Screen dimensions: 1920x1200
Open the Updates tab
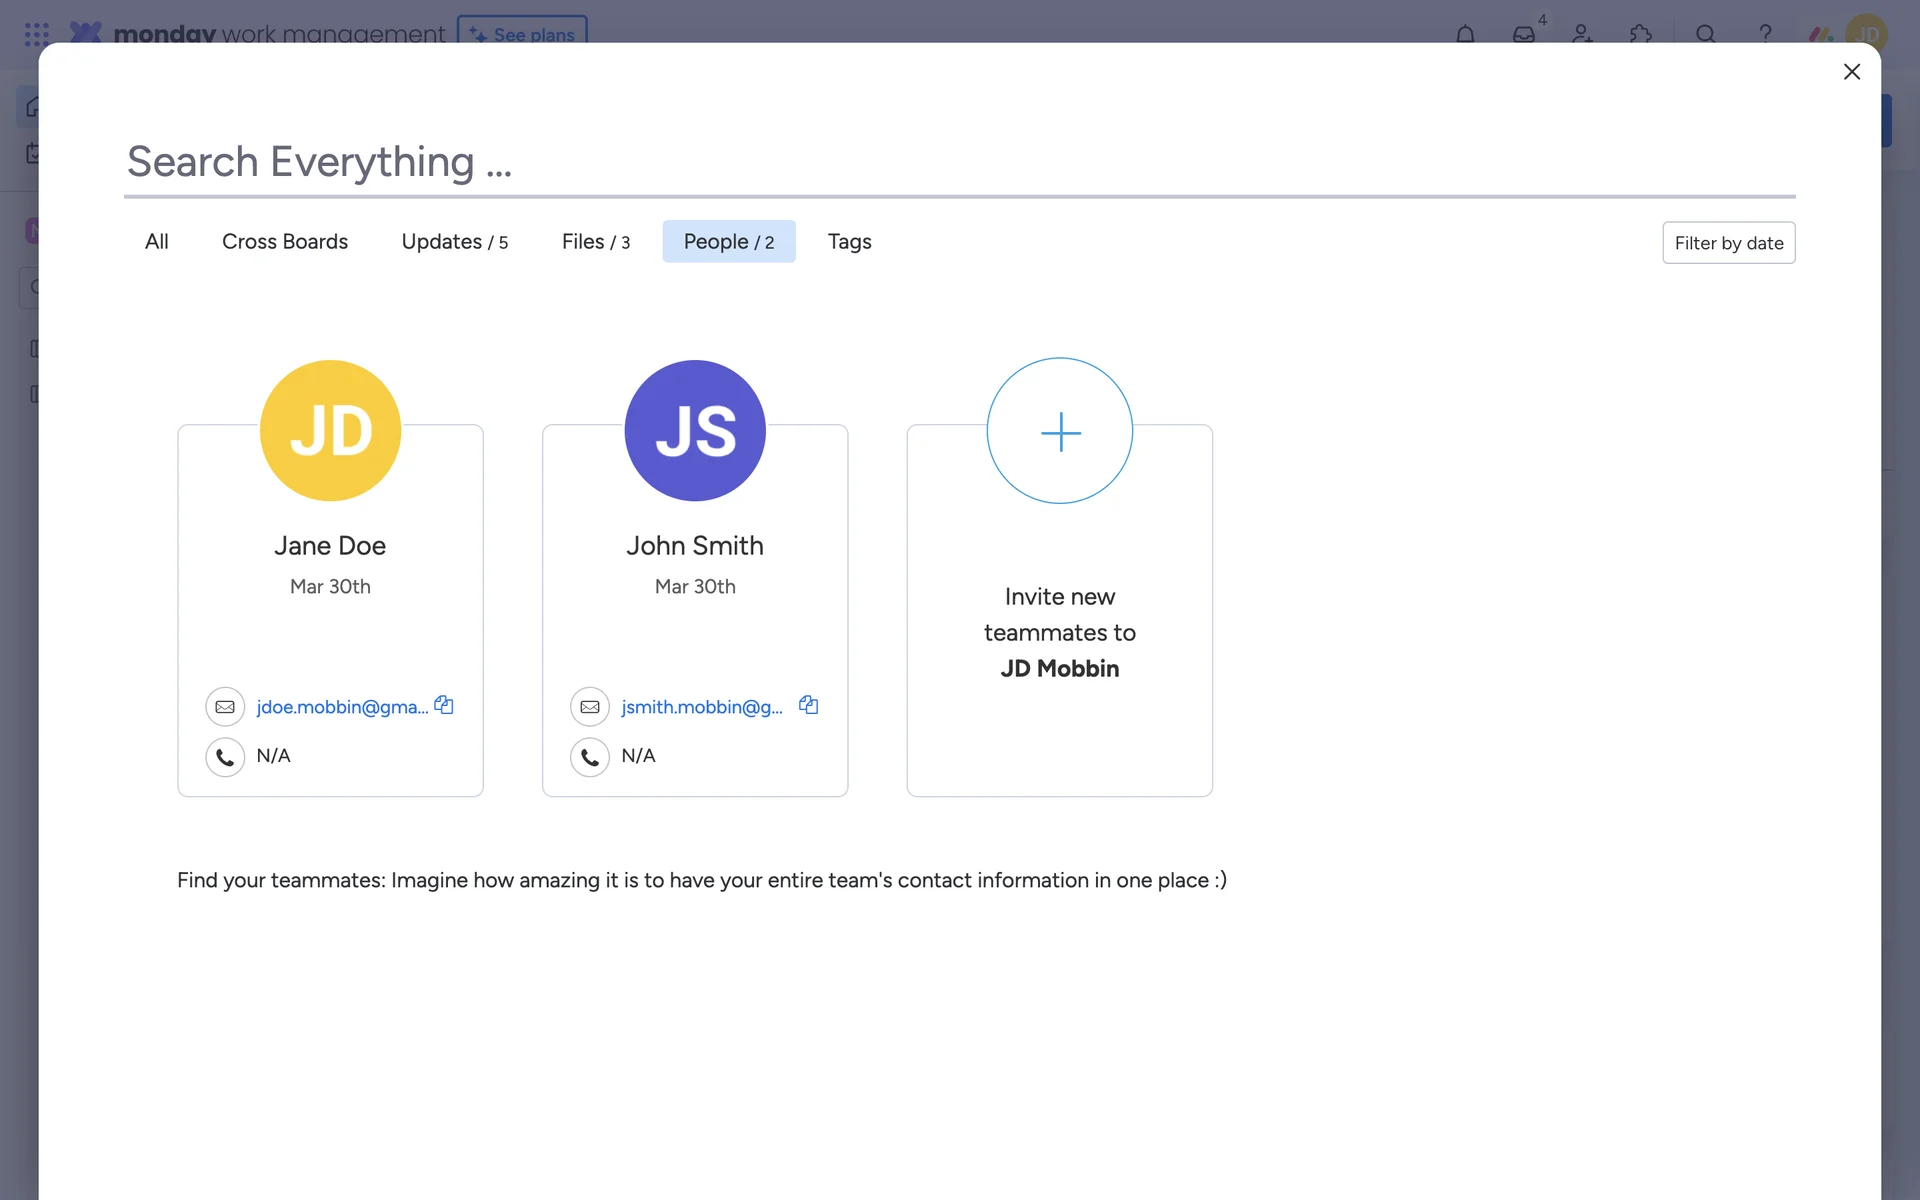tap(454, 242)
